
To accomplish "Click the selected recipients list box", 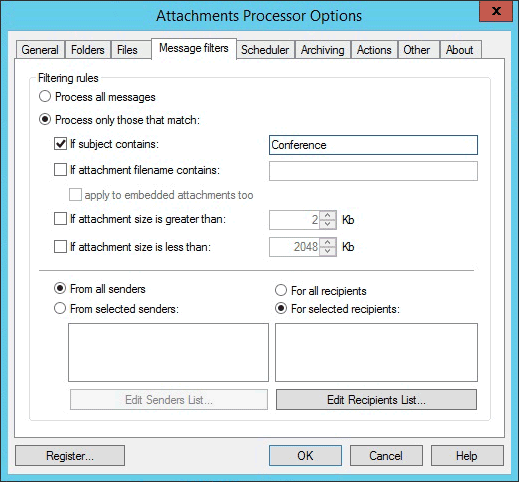I will 376,352.
